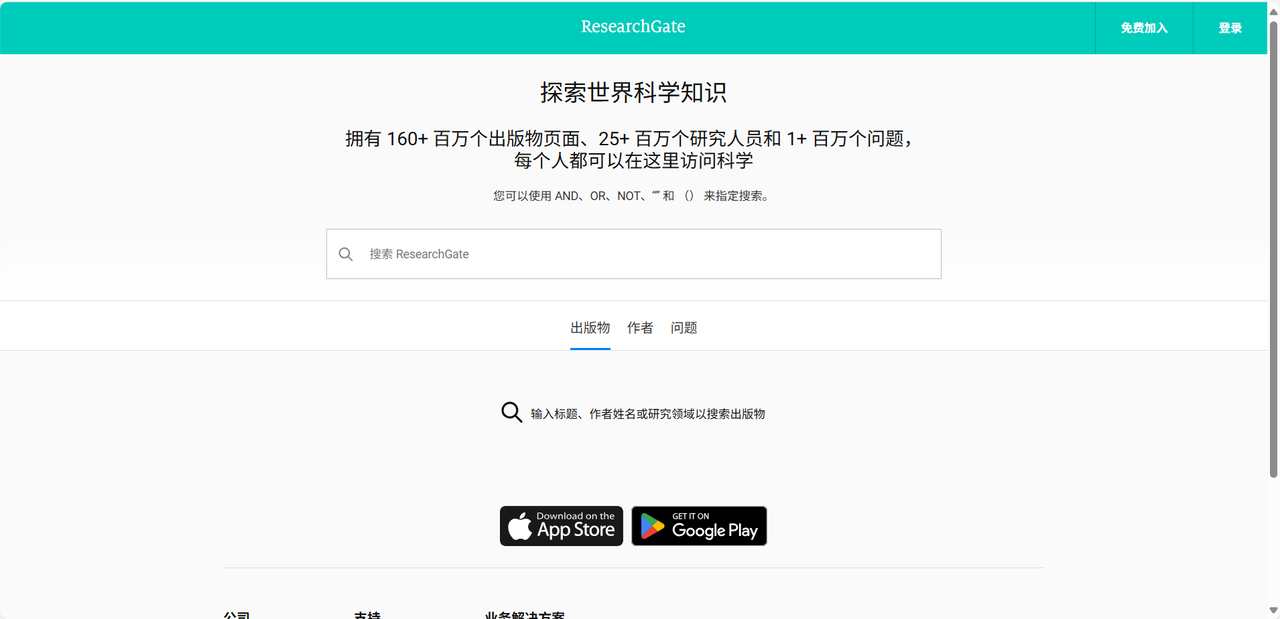Open the 登录 login link
Image resolution: width=1280 pixels, height=619 pixels.
[x=1230, y=28]
